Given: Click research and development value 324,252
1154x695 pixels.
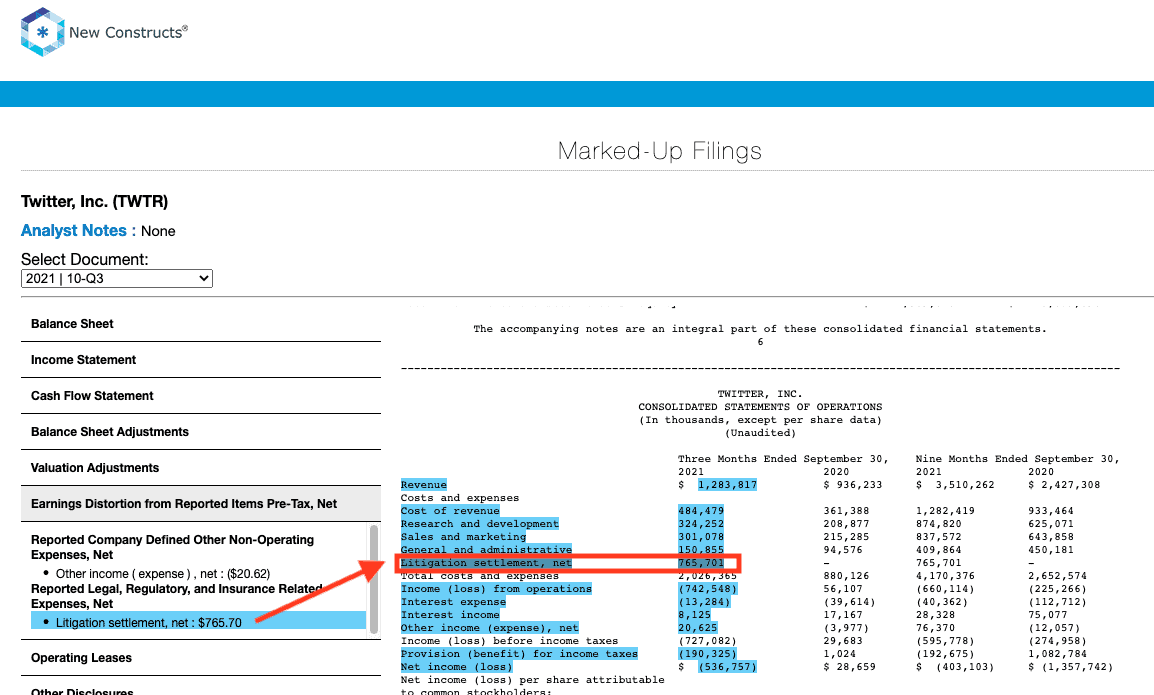Looking at the screenshot, I should click(701, 523).
